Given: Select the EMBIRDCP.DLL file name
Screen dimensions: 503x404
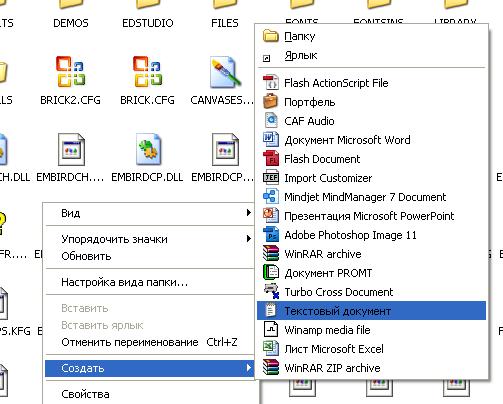Looking at the screenshot, I should [x=147, y=177].
